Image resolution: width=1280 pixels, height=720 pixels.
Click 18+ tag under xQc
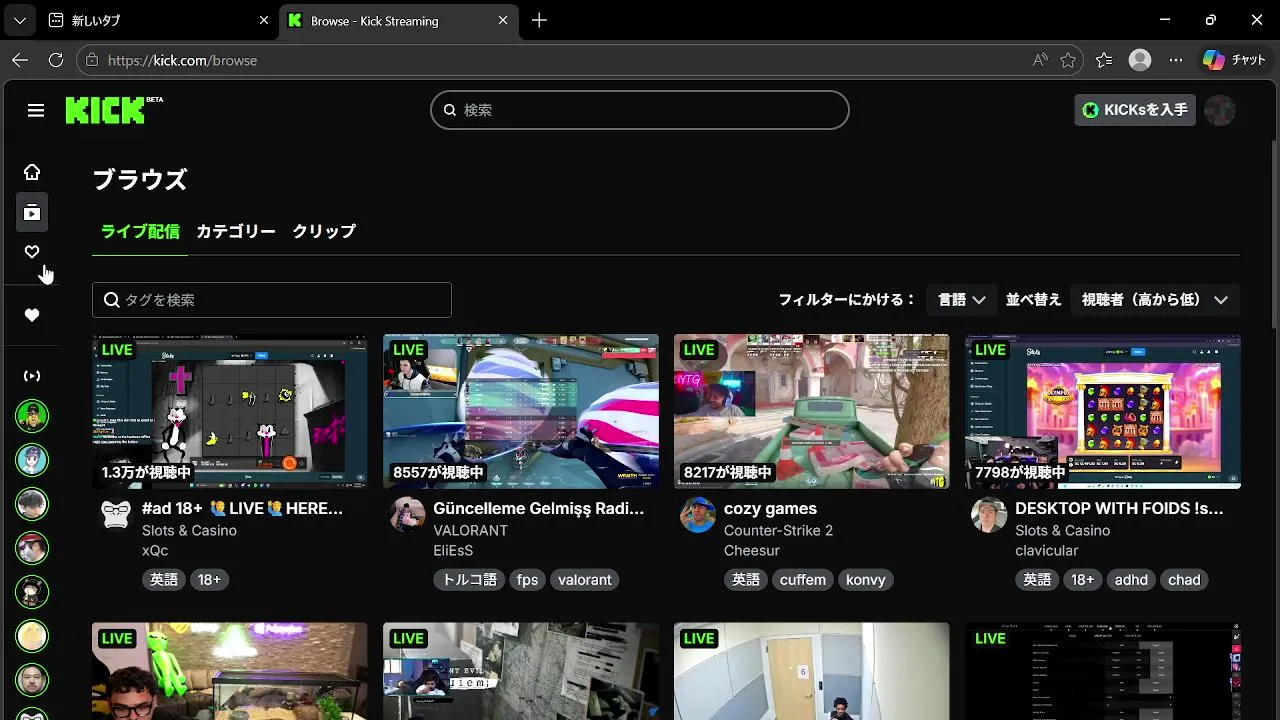pyautogui.click(x=209, y=580)
